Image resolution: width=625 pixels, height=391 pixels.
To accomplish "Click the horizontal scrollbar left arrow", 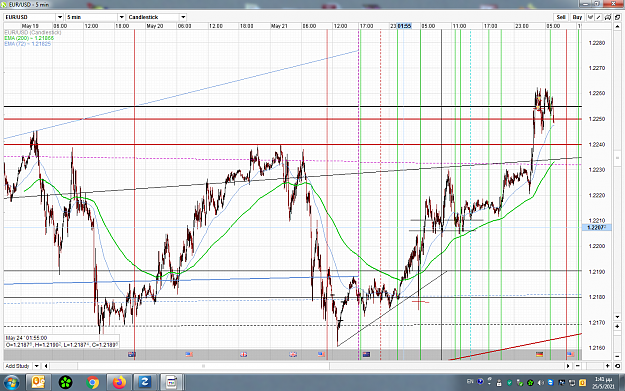I will click(x=46, y=365).
